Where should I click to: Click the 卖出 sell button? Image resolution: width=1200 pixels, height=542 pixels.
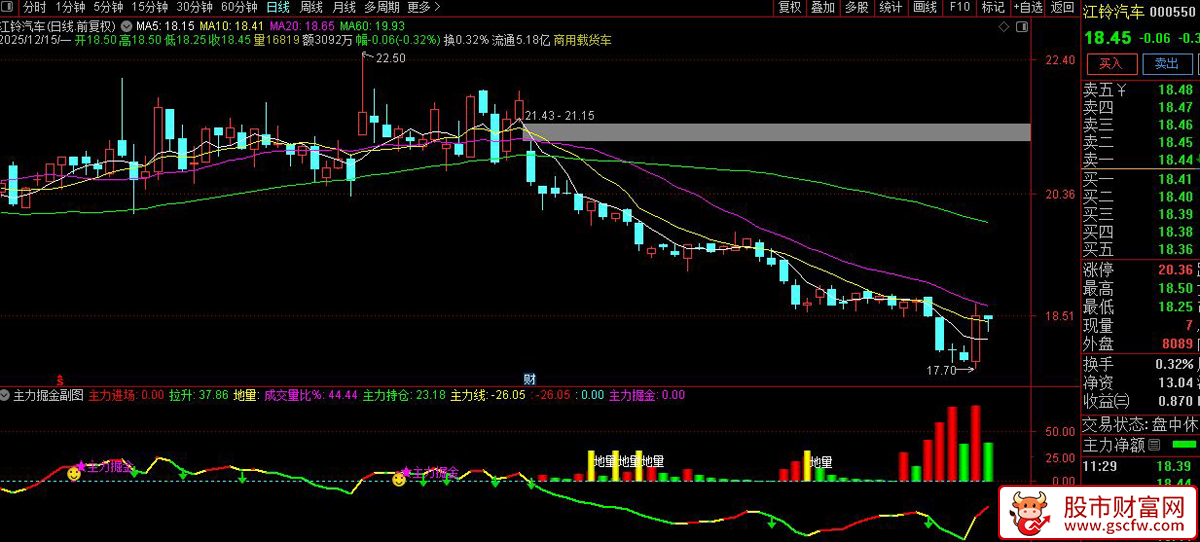coord(1166,63)
